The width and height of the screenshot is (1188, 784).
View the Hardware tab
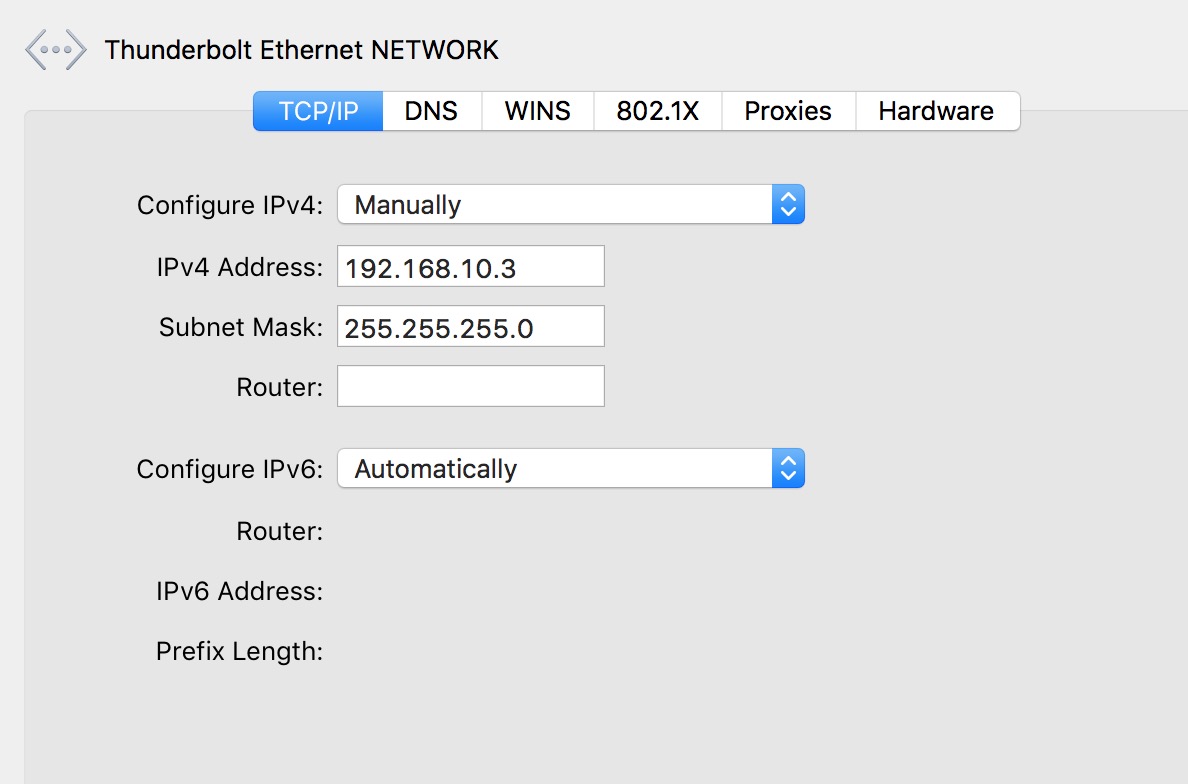(936, 111)
